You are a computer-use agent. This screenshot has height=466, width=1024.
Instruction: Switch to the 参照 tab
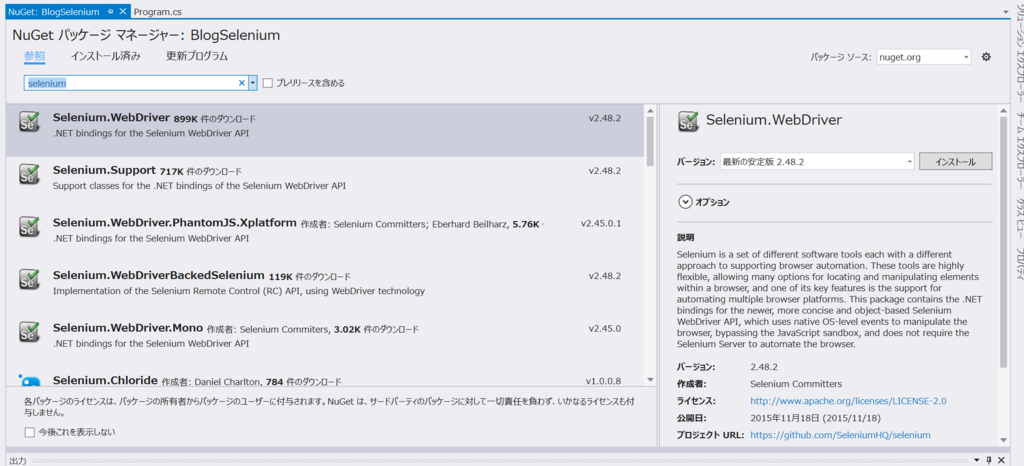(x=35, y=56)
